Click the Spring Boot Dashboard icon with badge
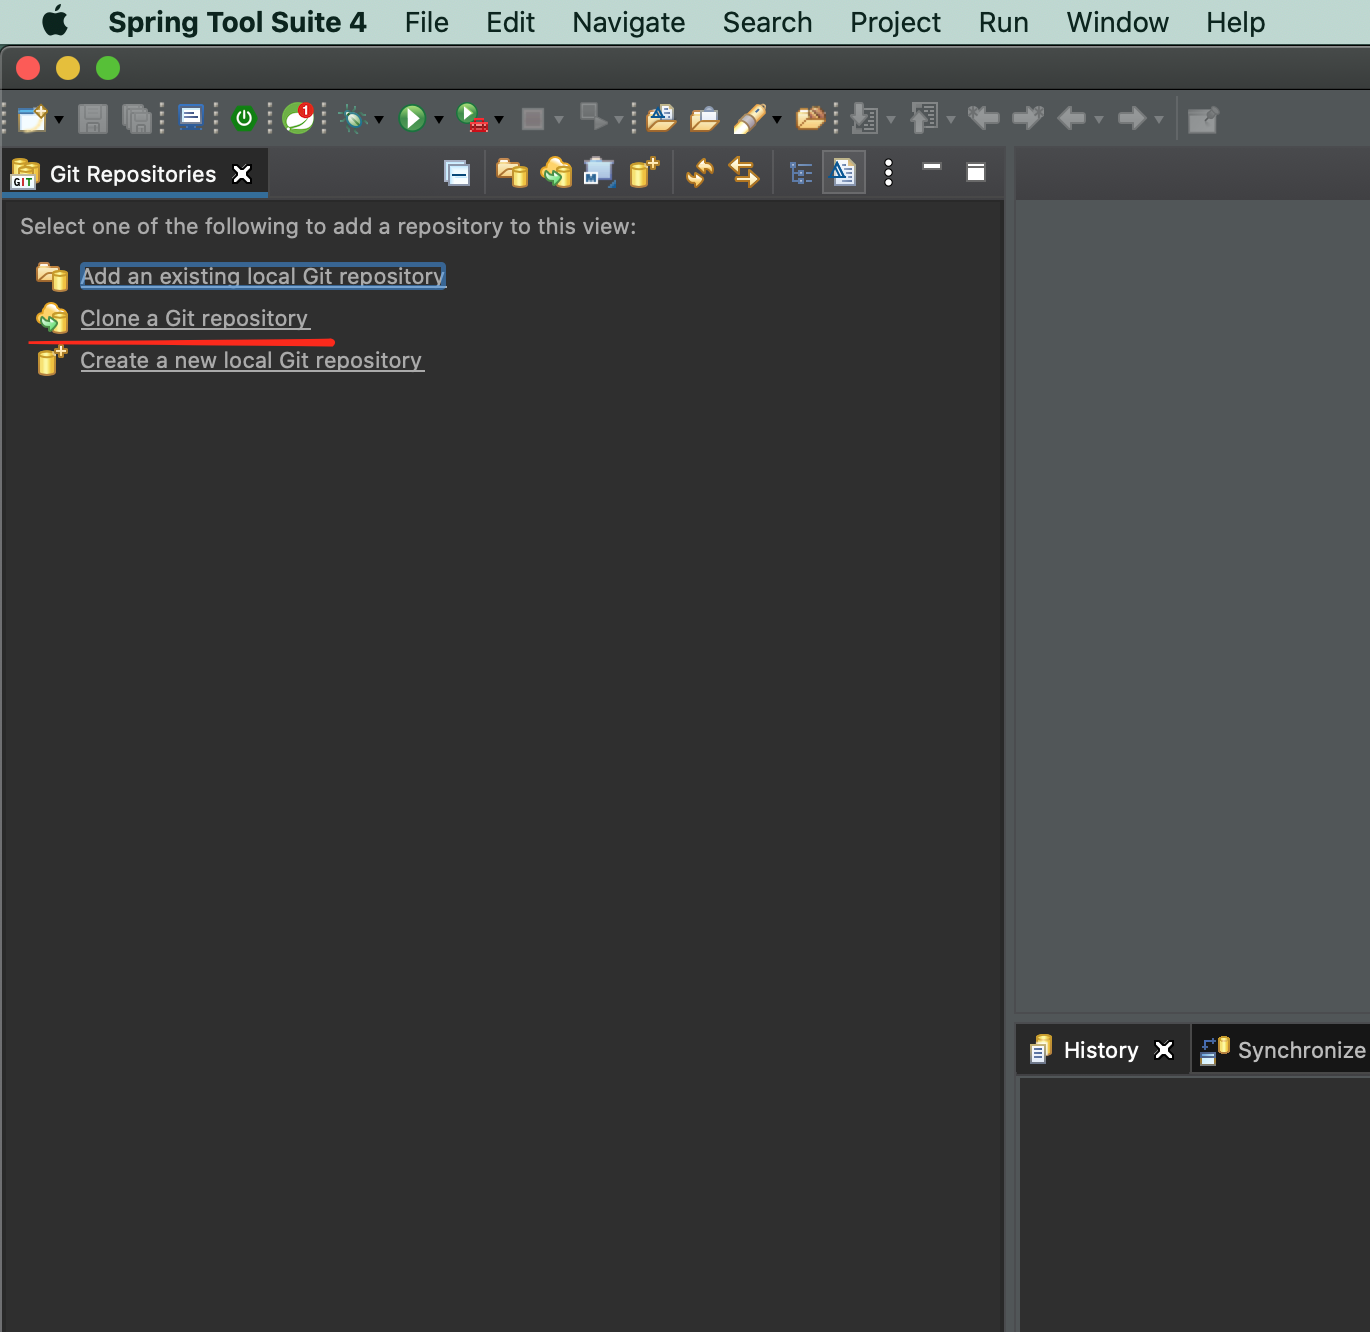This screenshot has height=1332, width=1370. 298,118
